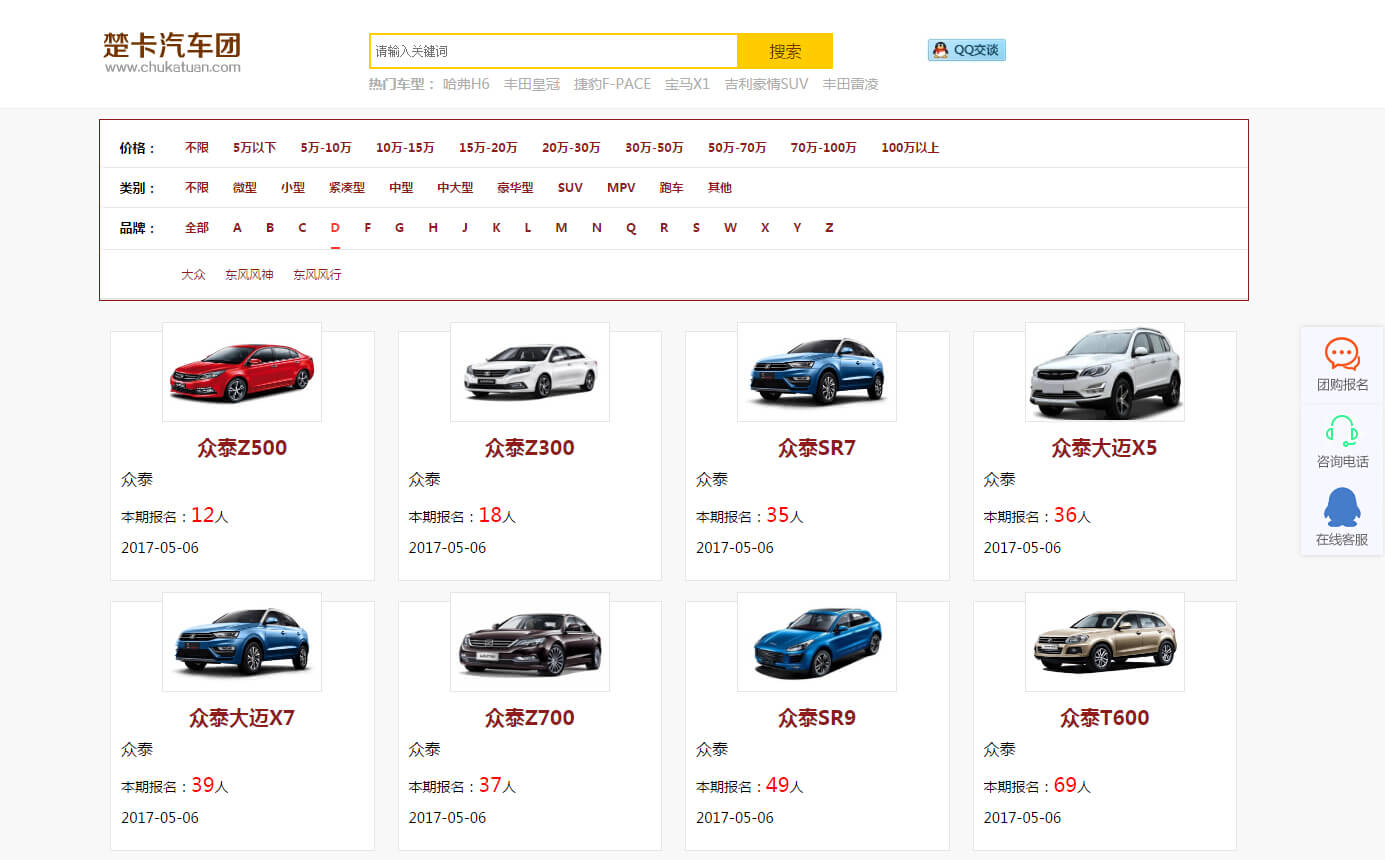Select price filter 5万以下
1385x860 pixels.
click(x=255, y=148)
